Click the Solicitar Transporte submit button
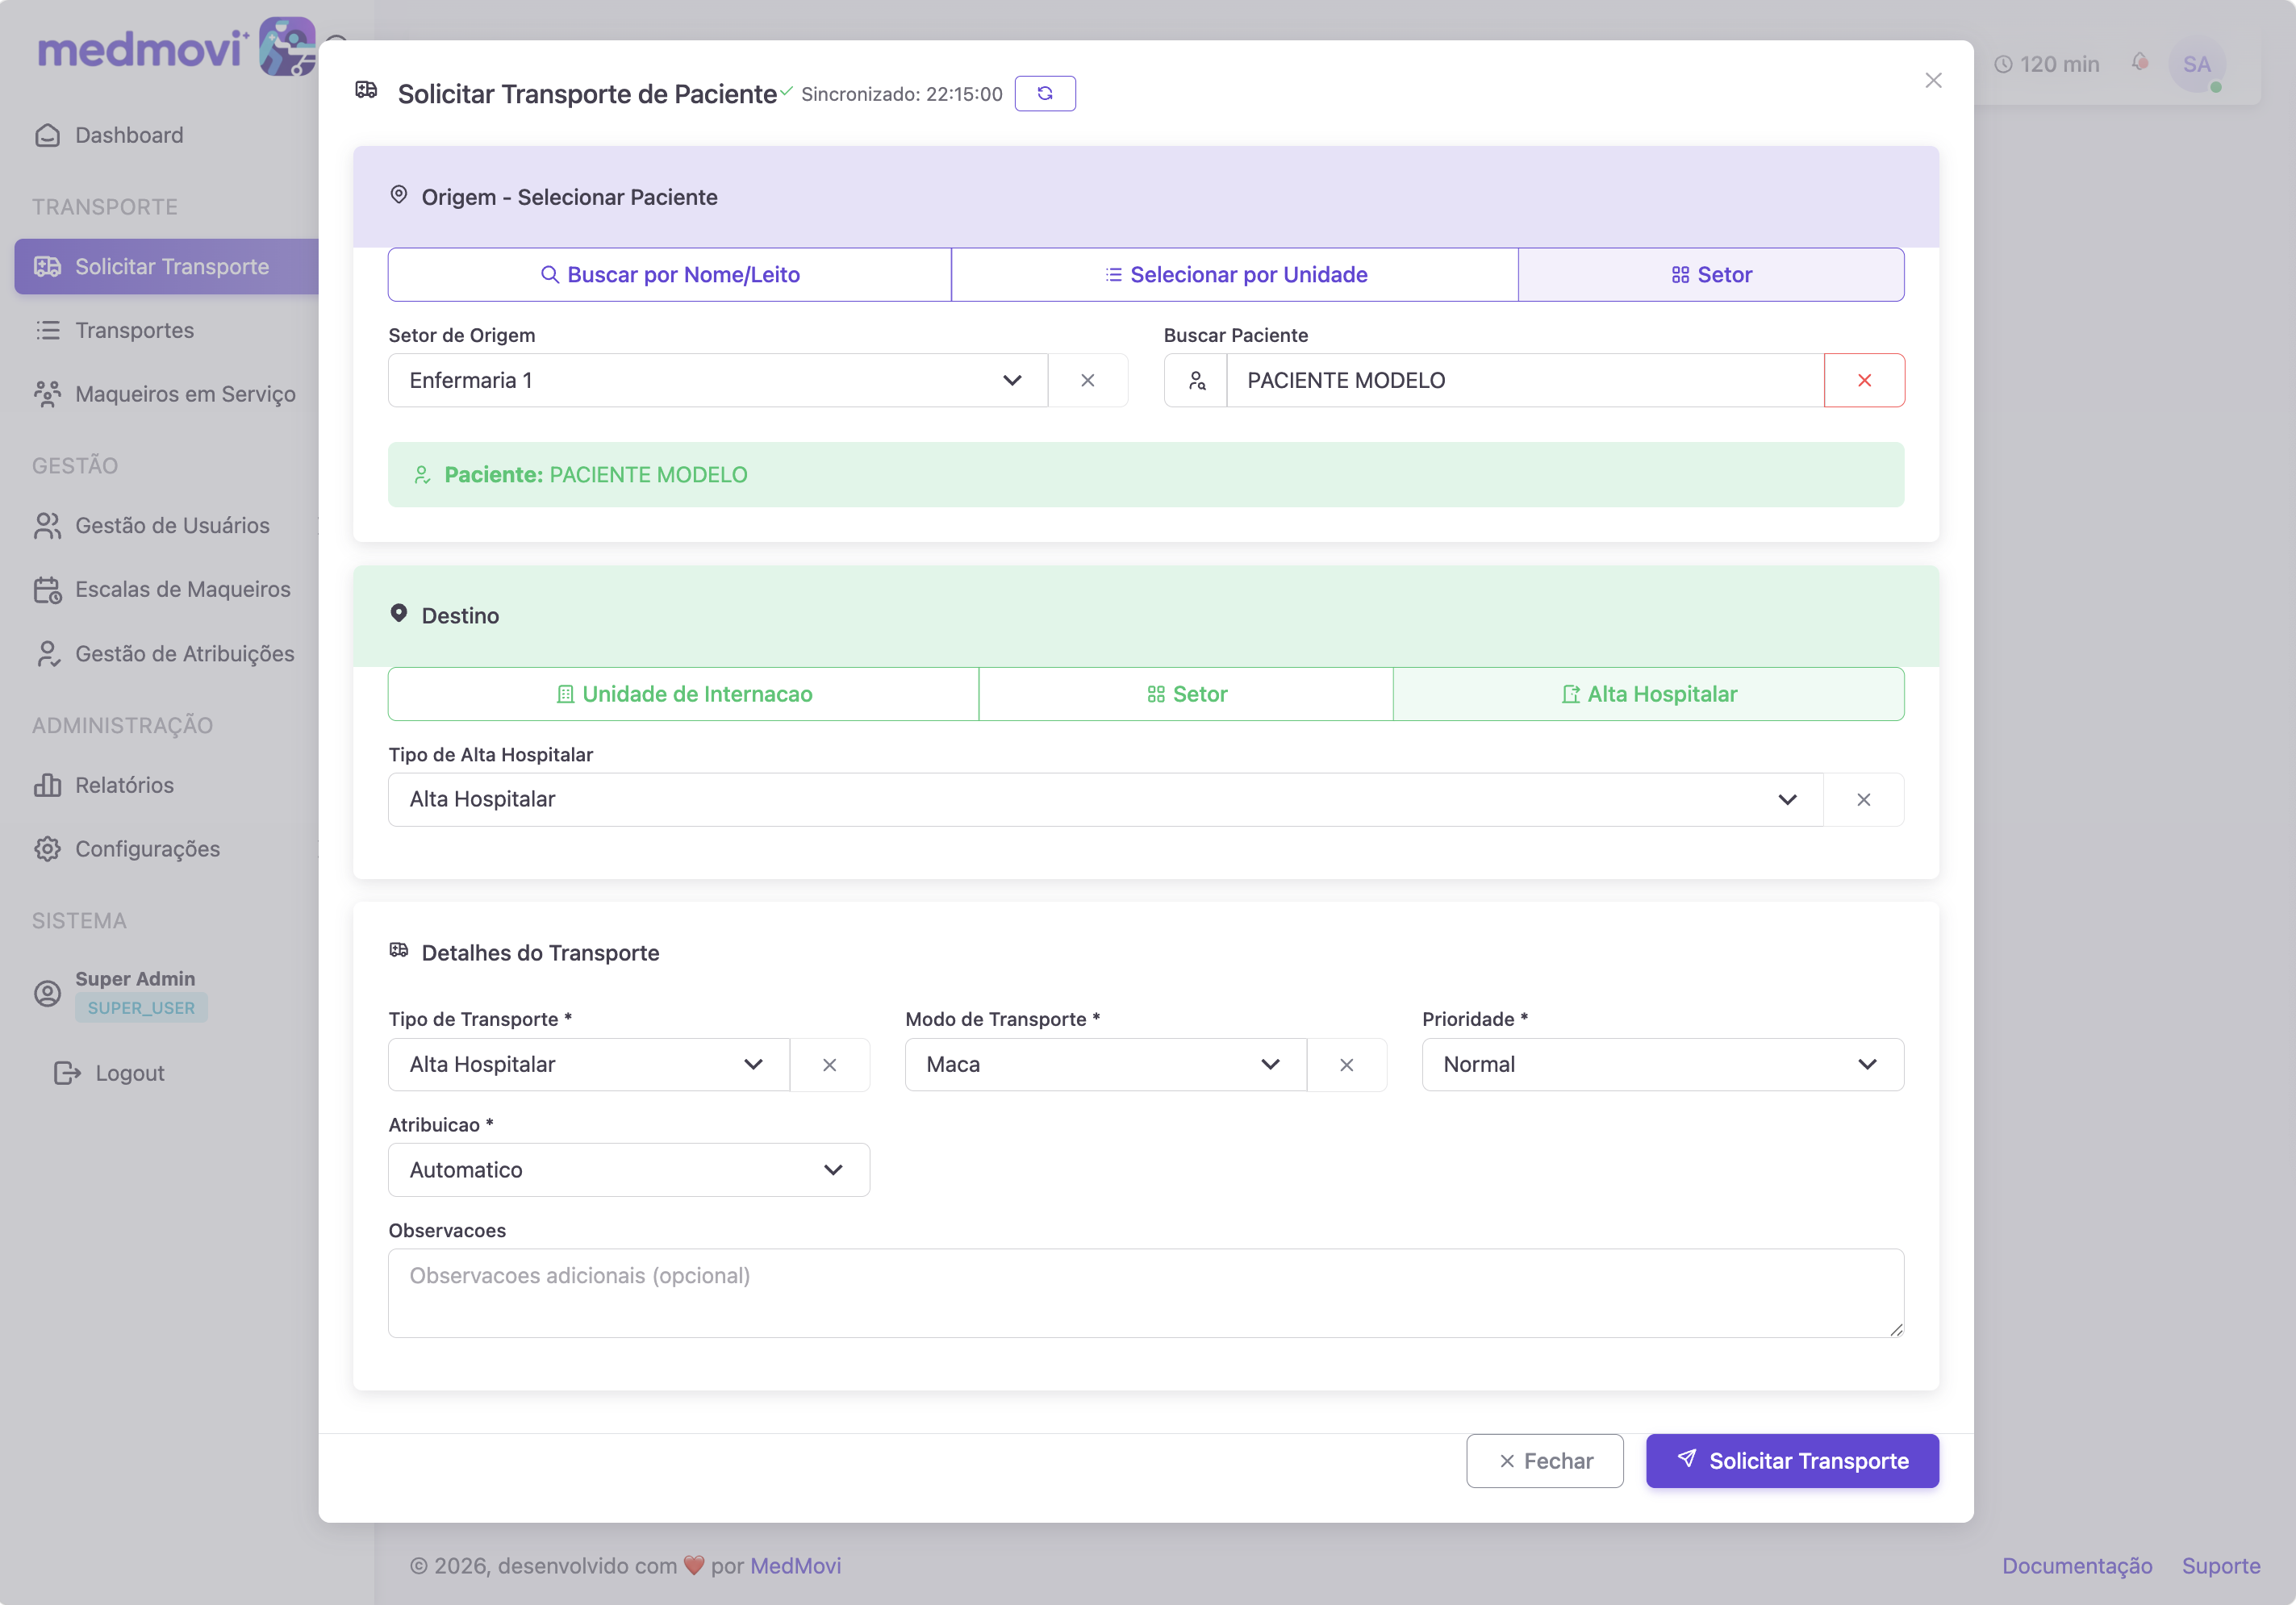The height and width of the screenshot is (1605, 2296). click(1792, 1460)
